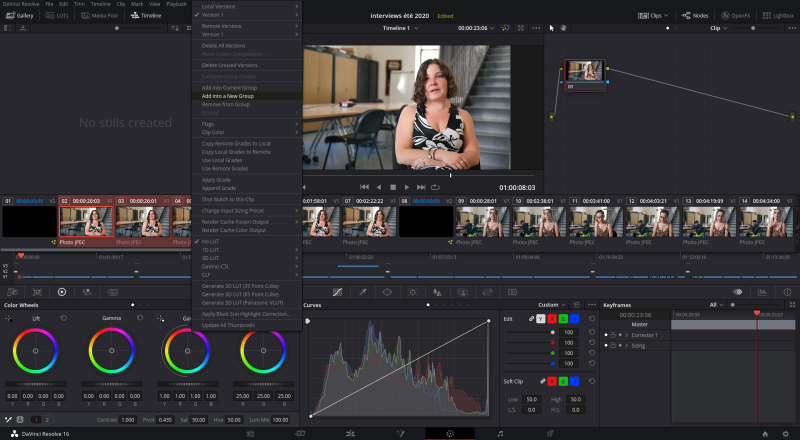Expand the Sizing keyframe track
The width and height of the screenshot is (800, 440).
click(627, 346)
